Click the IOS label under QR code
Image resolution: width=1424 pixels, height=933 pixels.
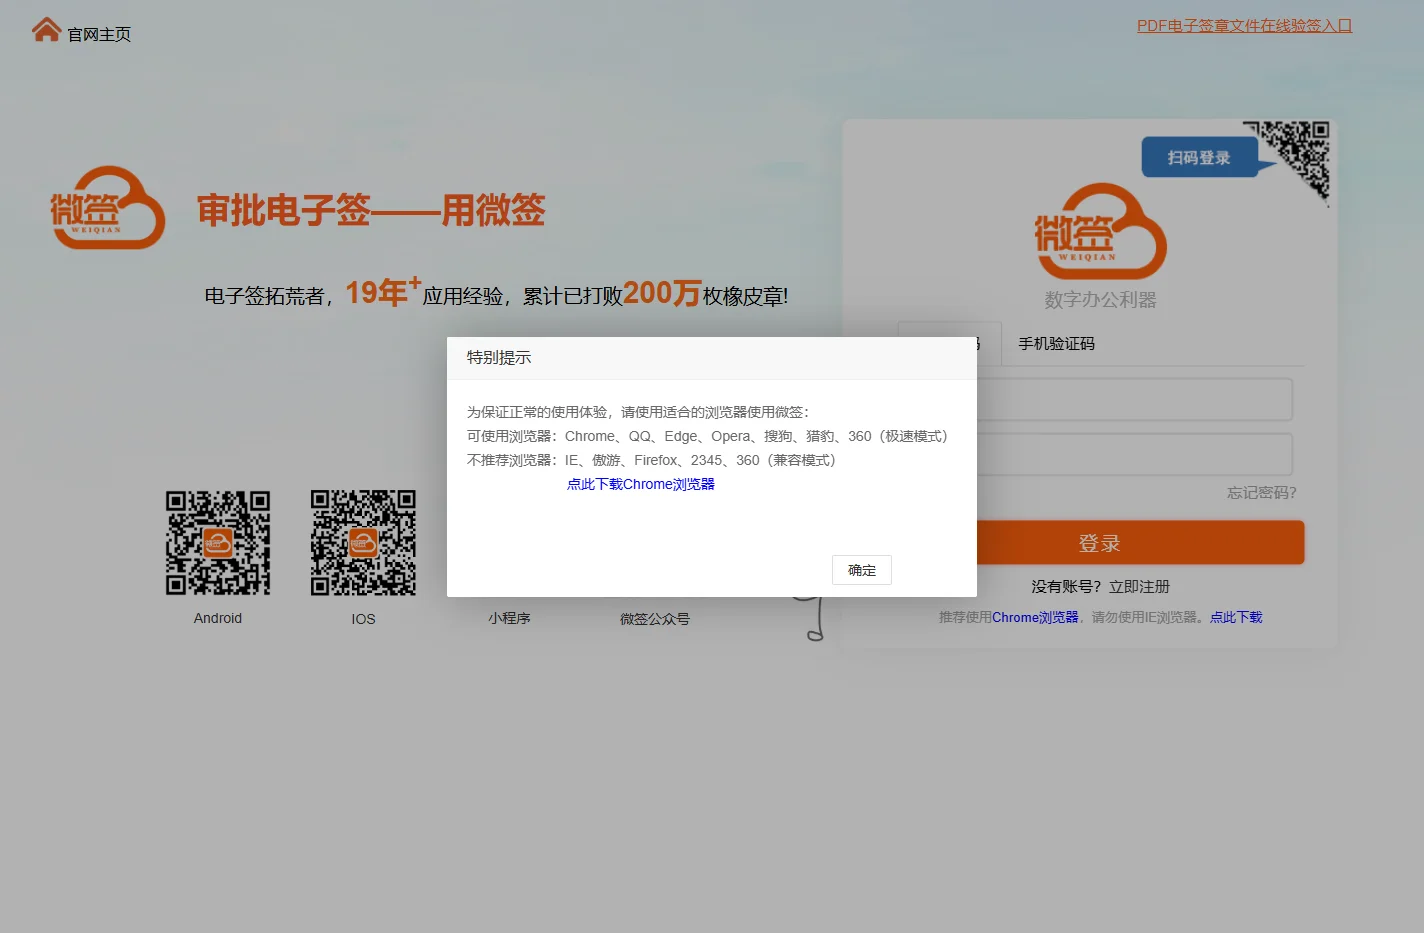click(x=363, y=619)
